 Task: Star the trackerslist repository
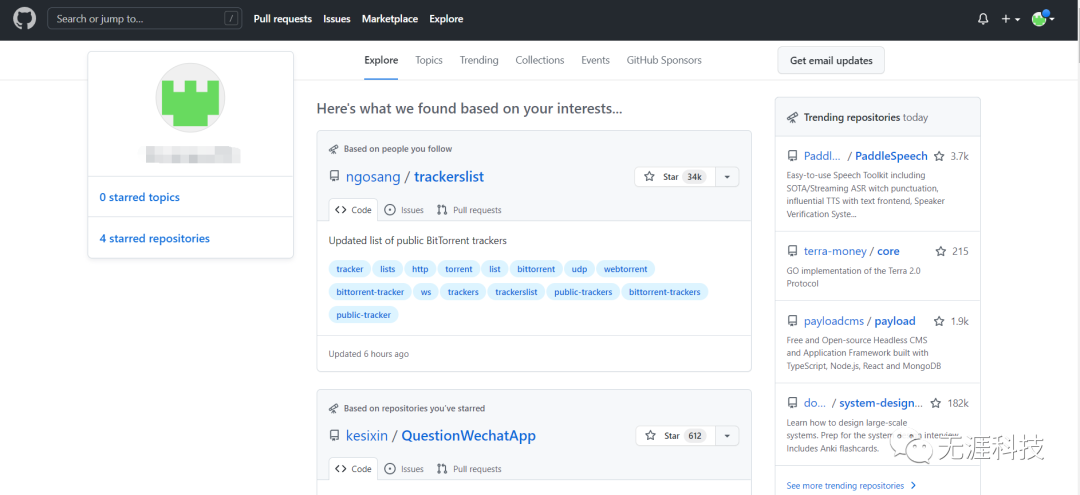coord(675,177)
